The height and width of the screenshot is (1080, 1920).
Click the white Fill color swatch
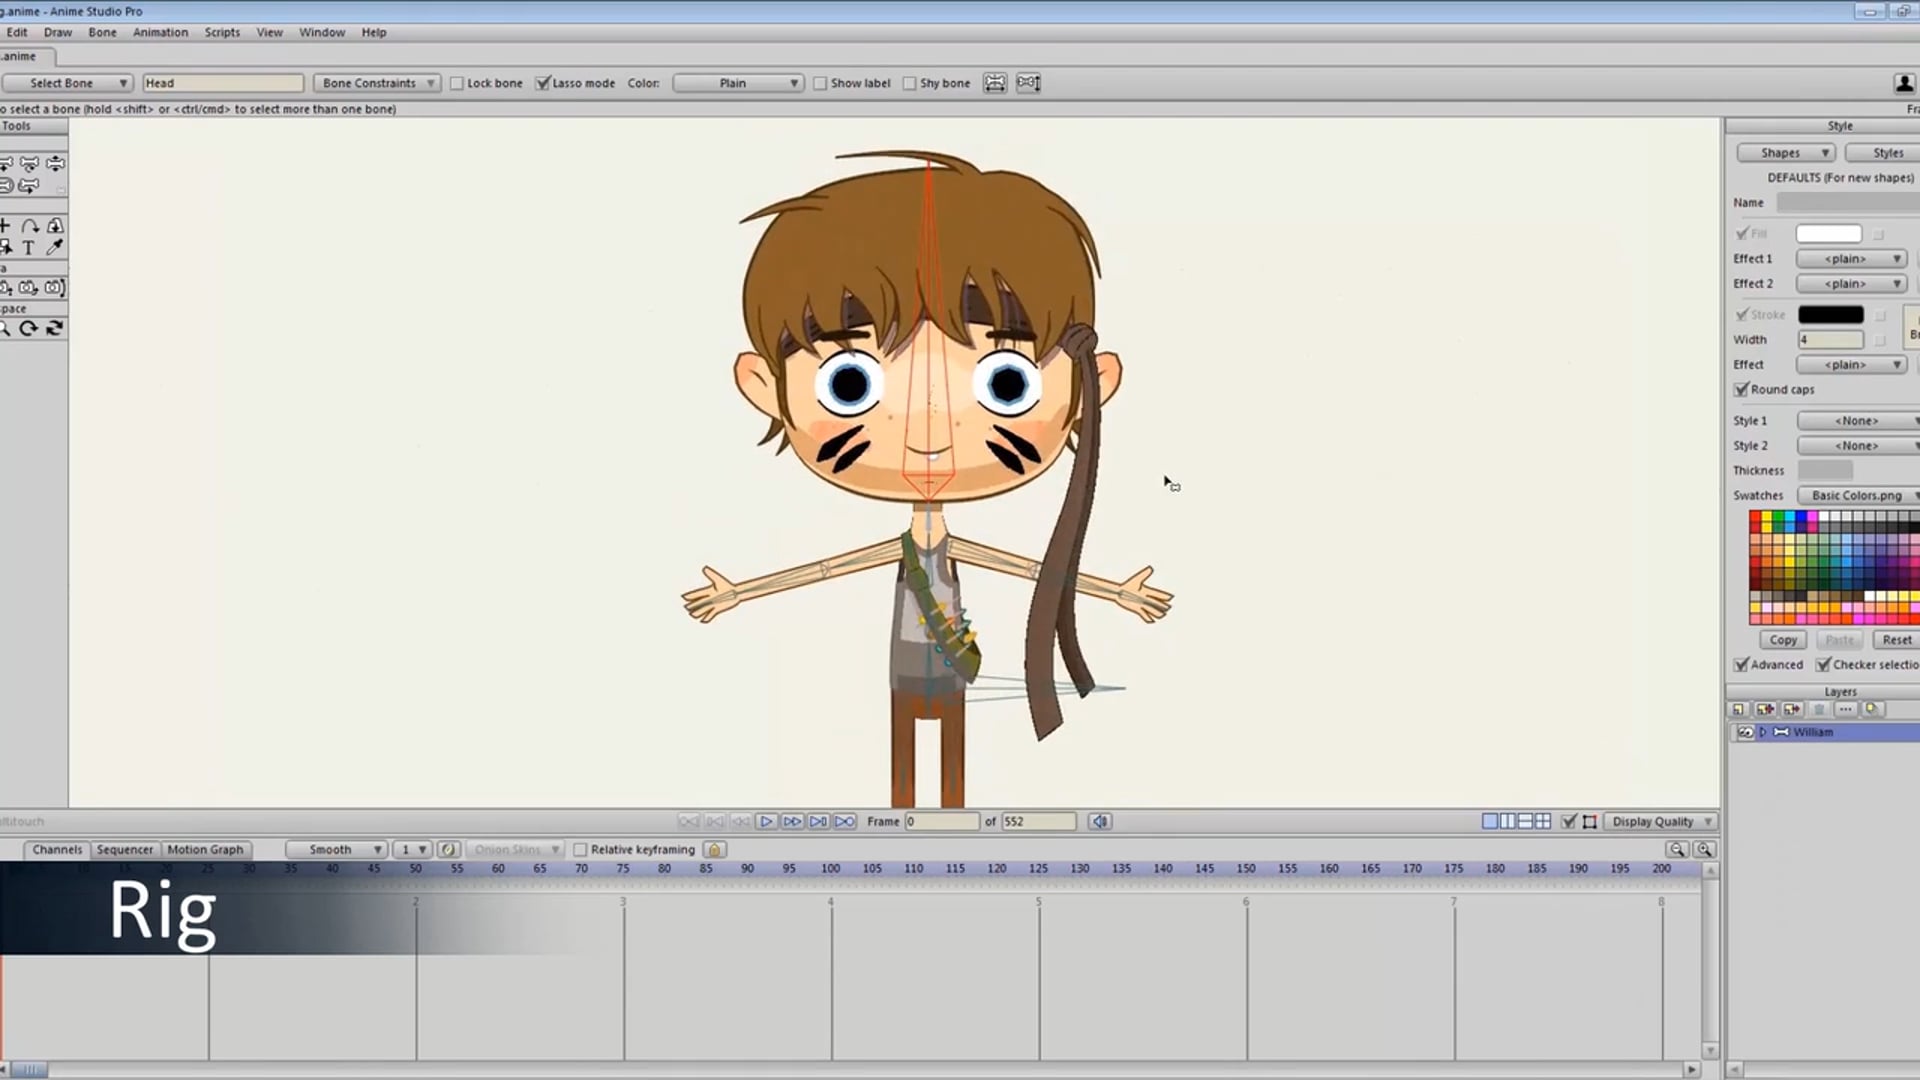pos(1829,234)
